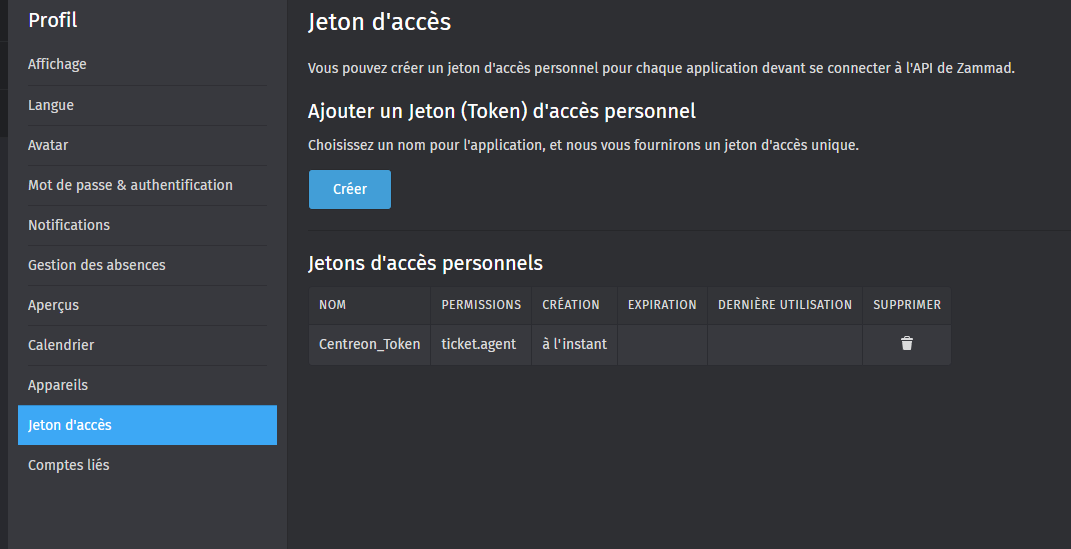Click the CRÉATION column header
This screenshot has height=549, width=1071.
571,305
